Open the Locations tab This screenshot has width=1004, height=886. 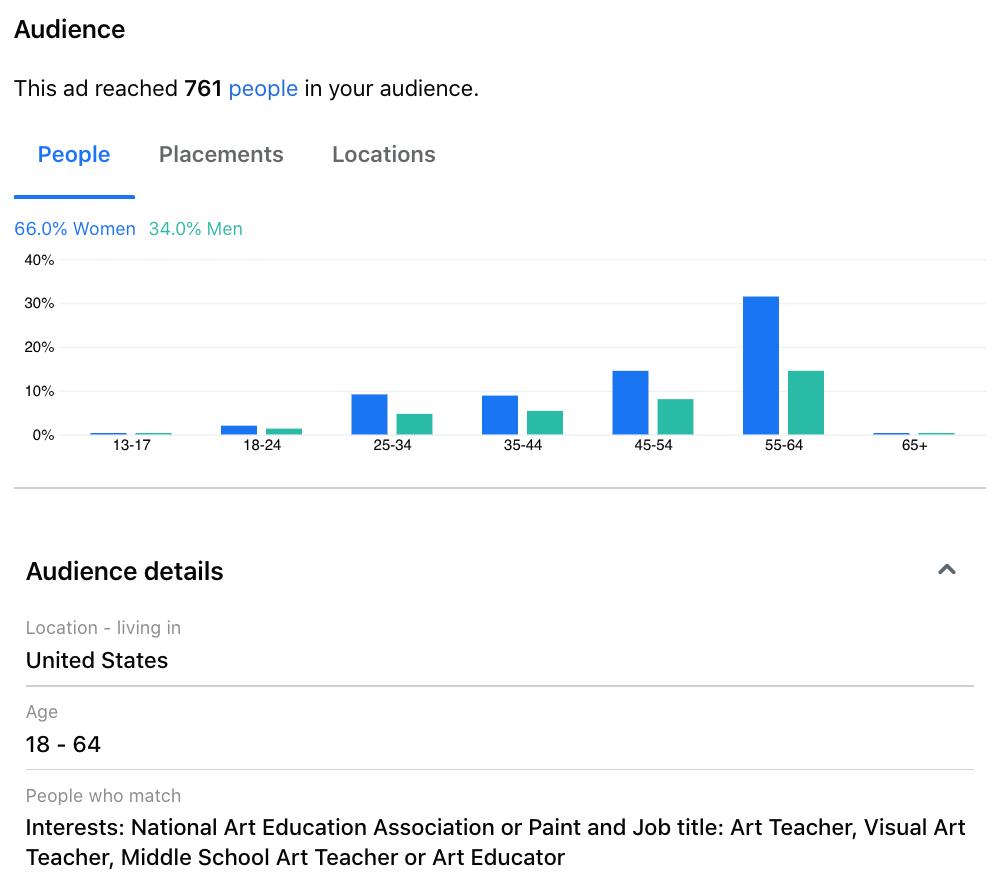(x=383, y=155)
